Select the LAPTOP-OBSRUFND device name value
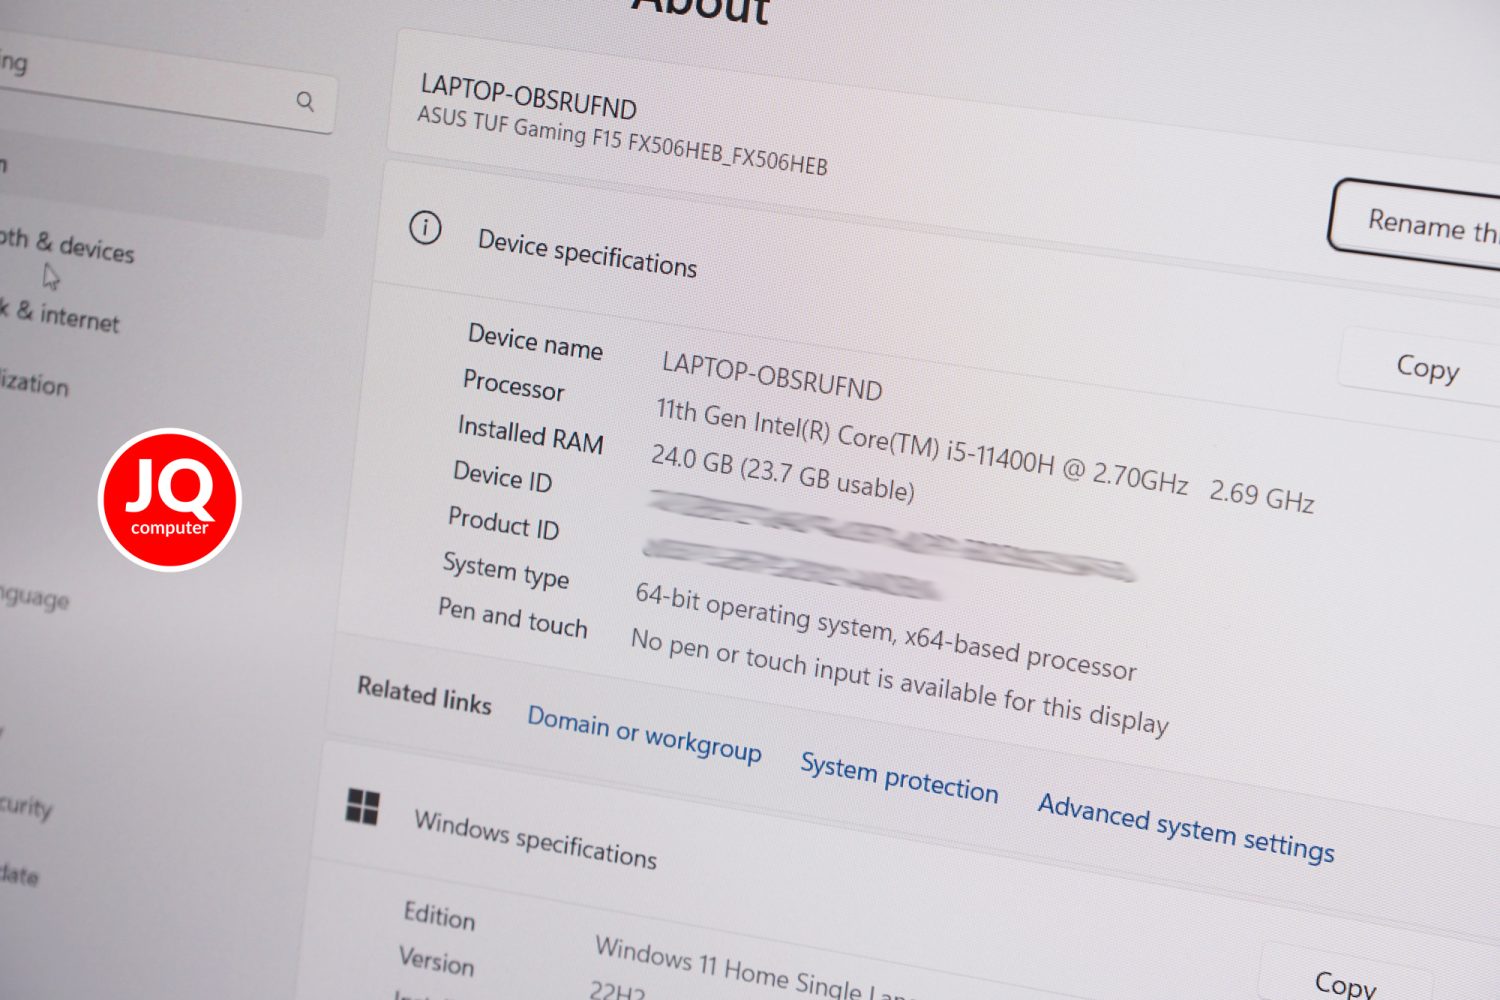The height and width of the screenshot is (1000, 1500). point(772,376)
